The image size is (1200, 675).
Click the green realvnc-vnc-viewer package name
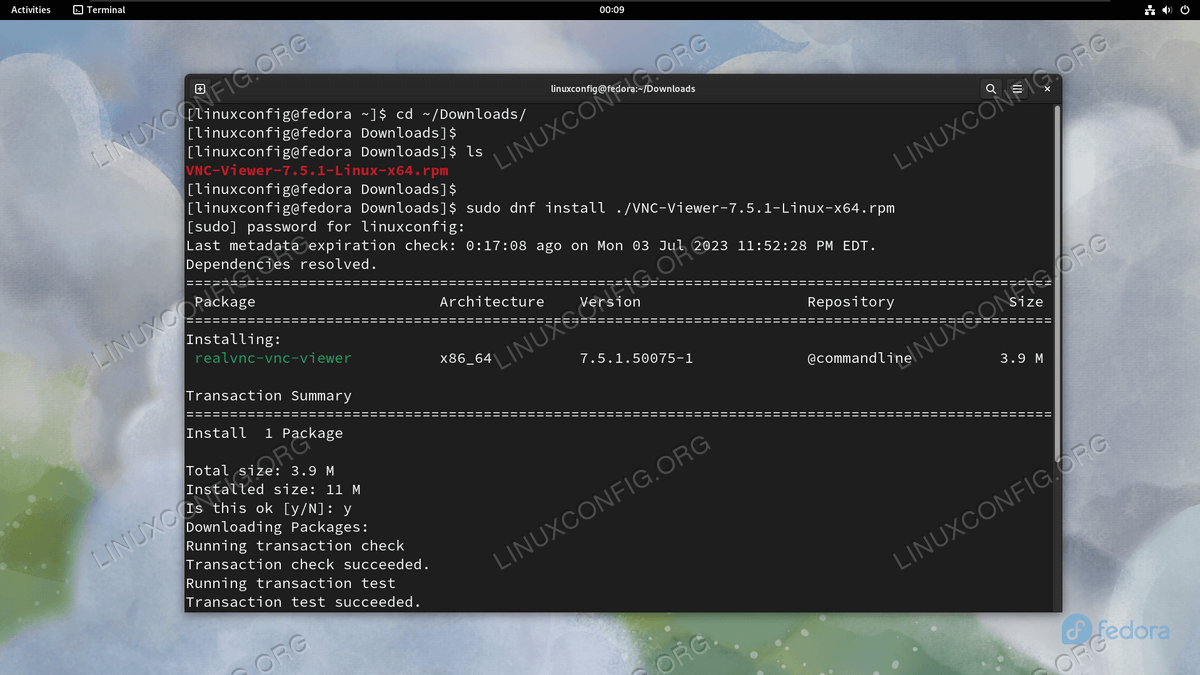(x=273, y=358)
